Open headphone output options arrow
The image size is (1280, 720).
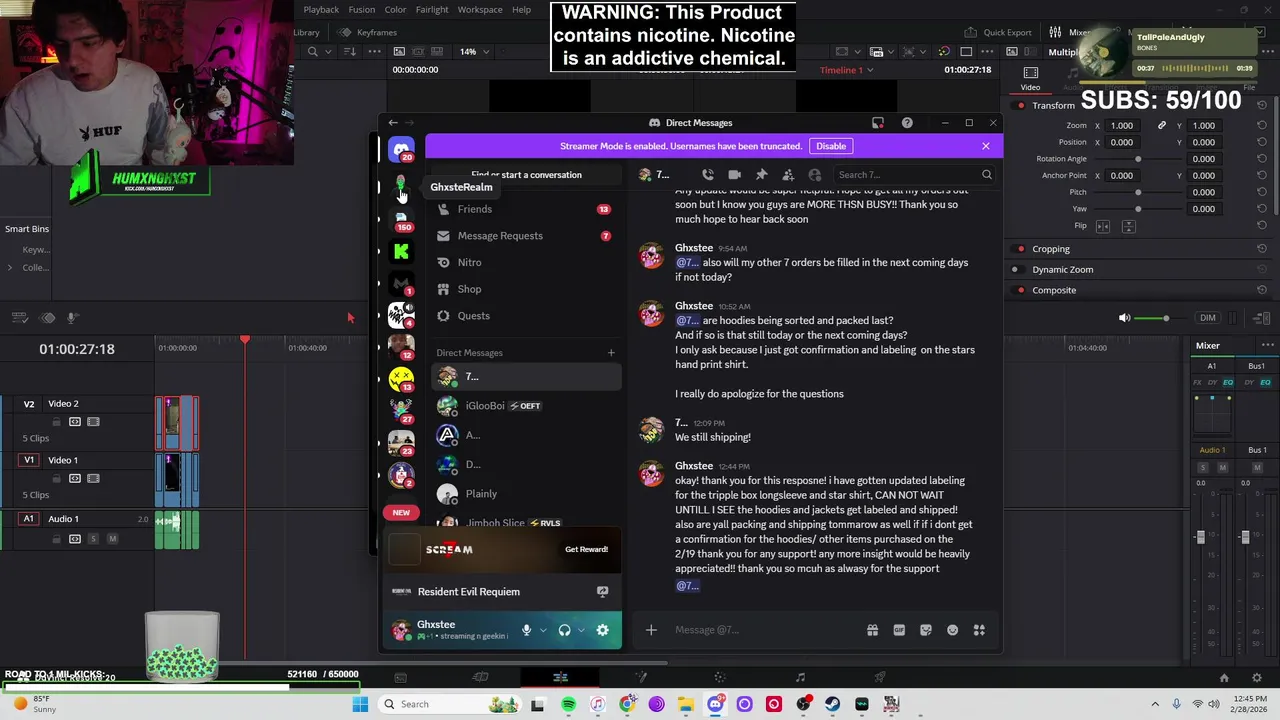(x=581, y=630)
